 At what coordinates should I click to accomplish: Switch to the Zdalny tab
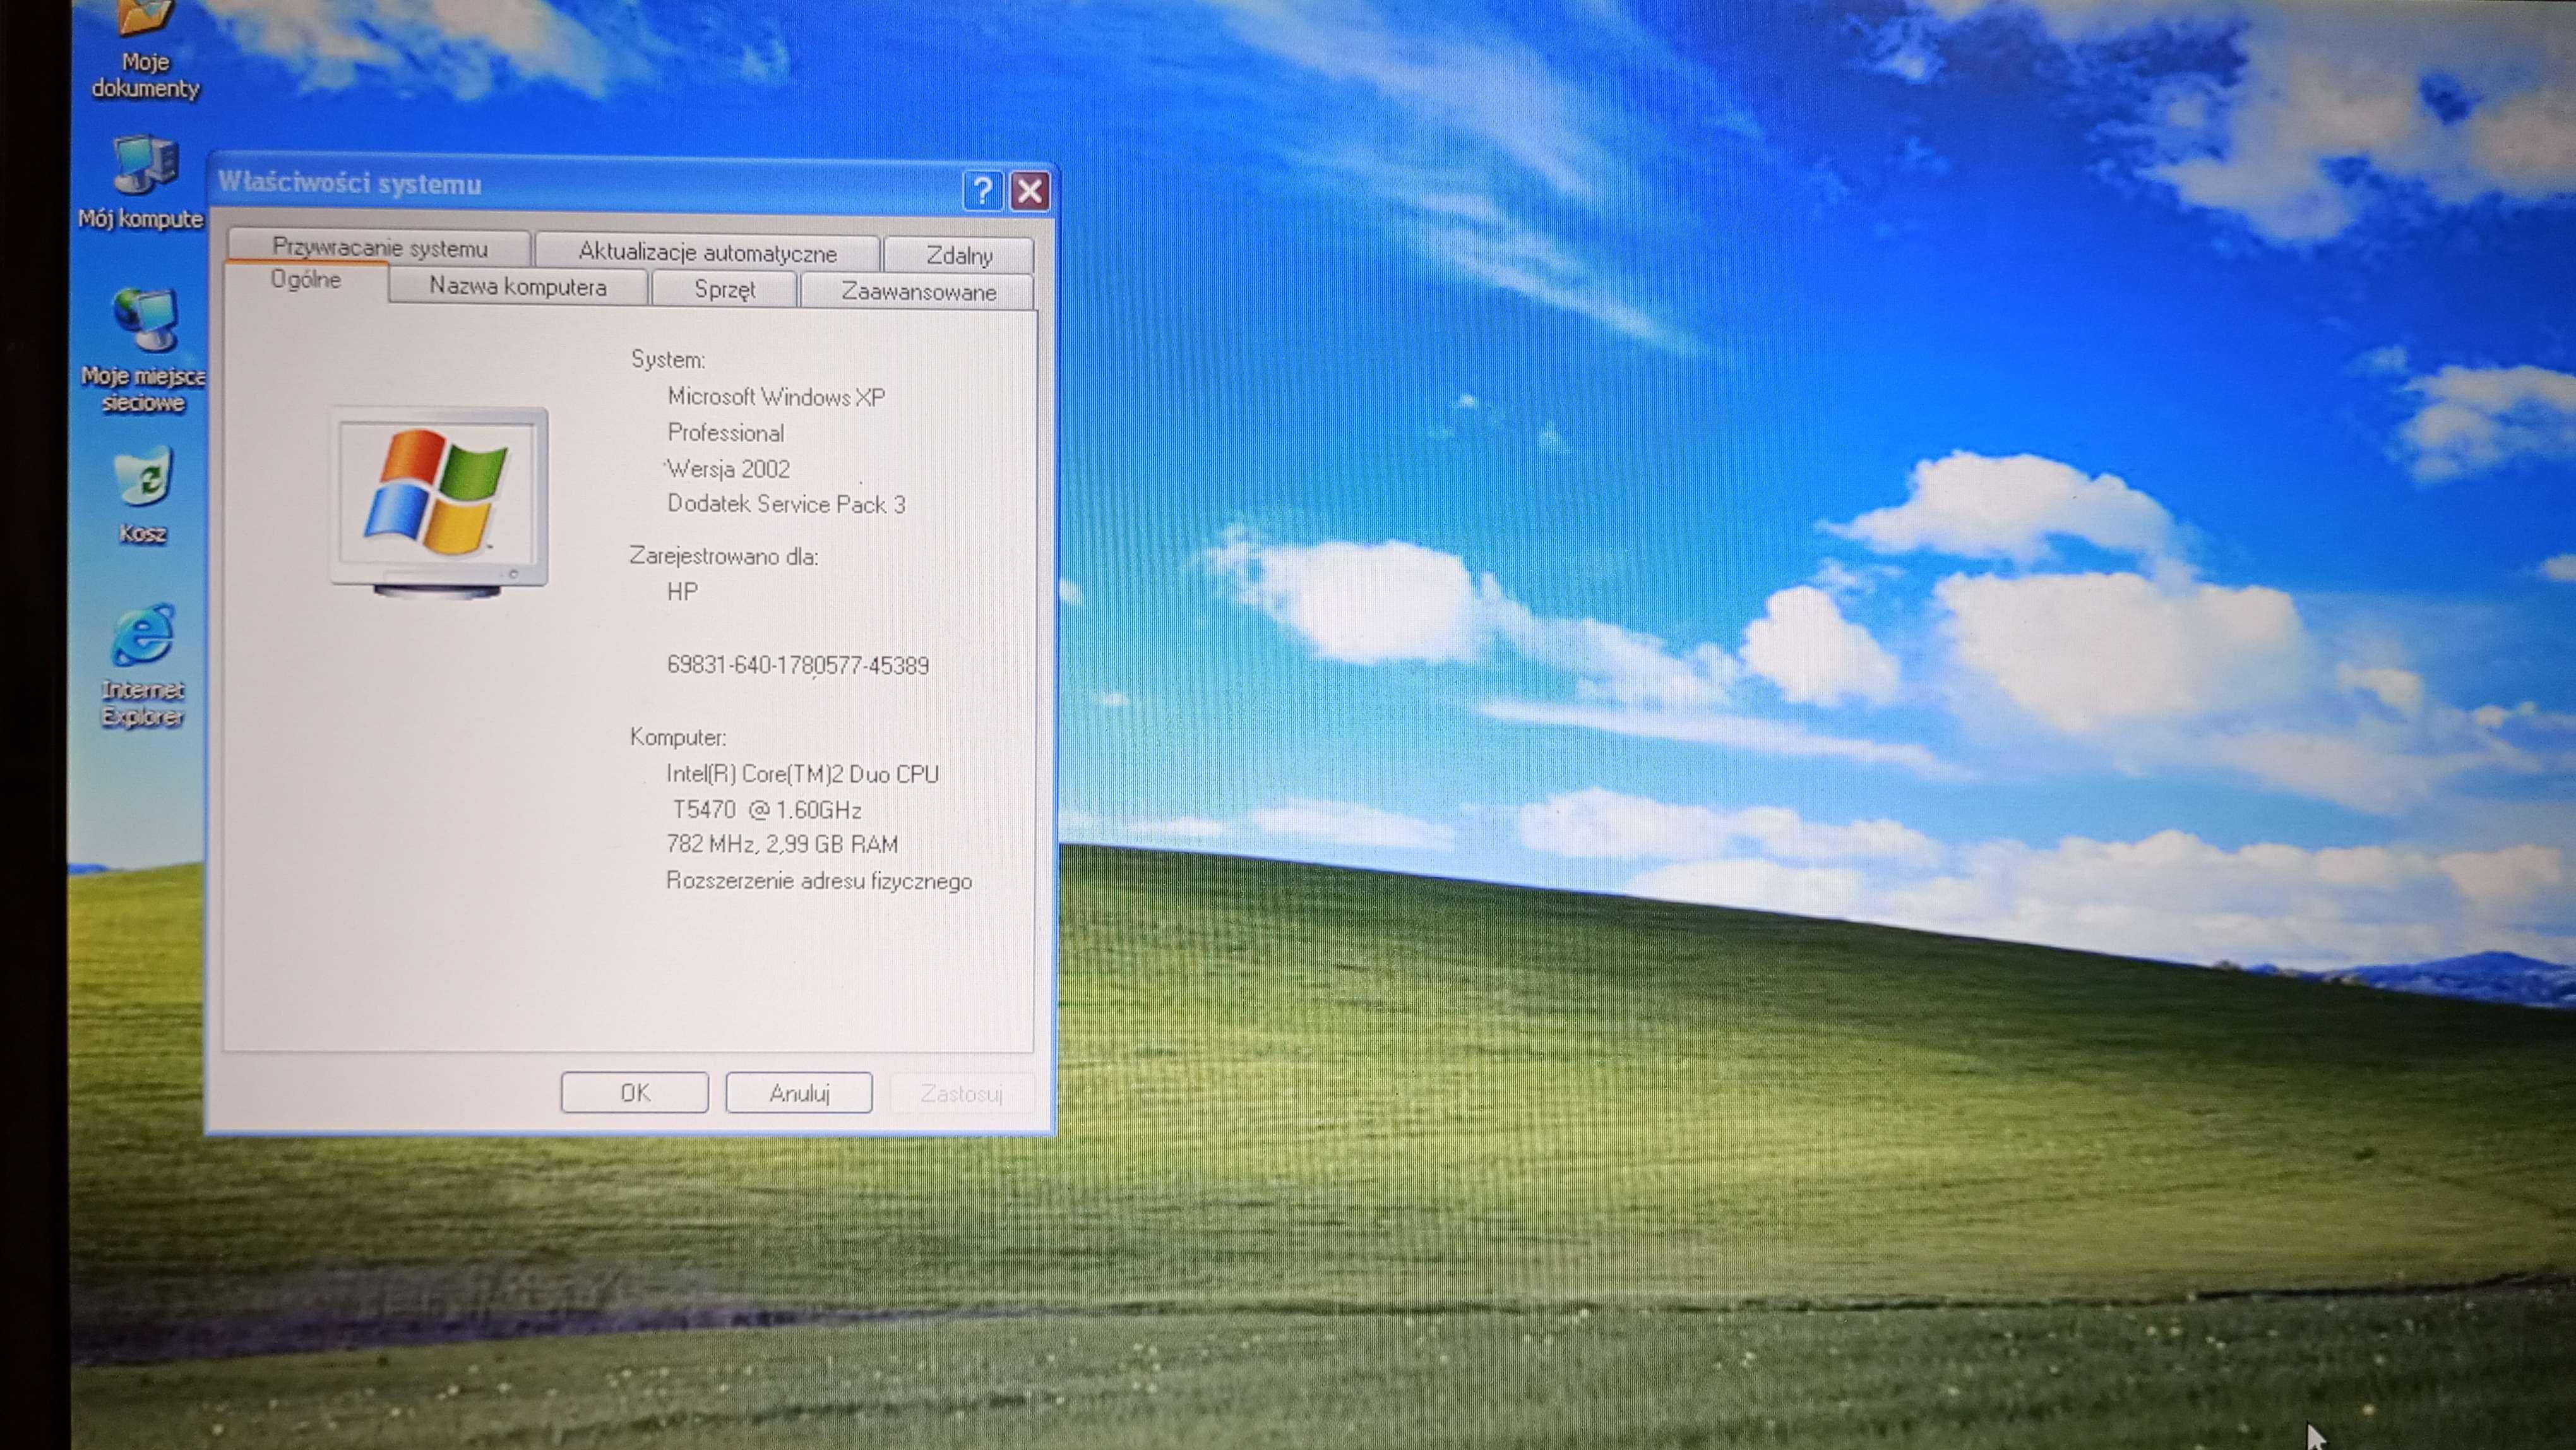point(959,255)
